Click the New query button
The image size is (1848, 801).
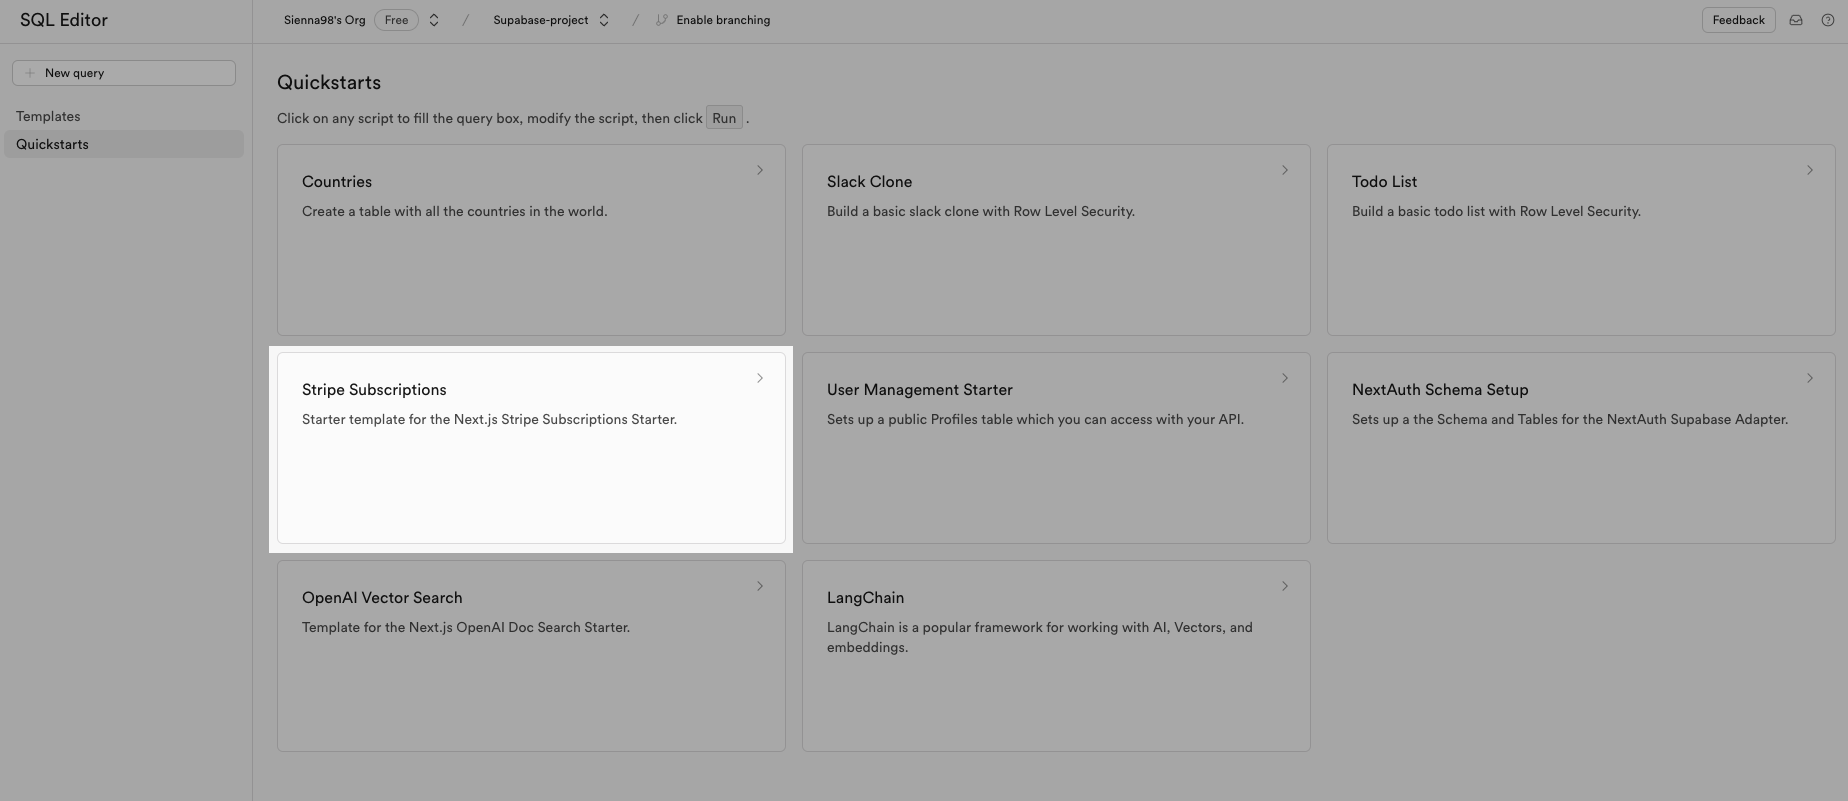click(x=124, y=73)
